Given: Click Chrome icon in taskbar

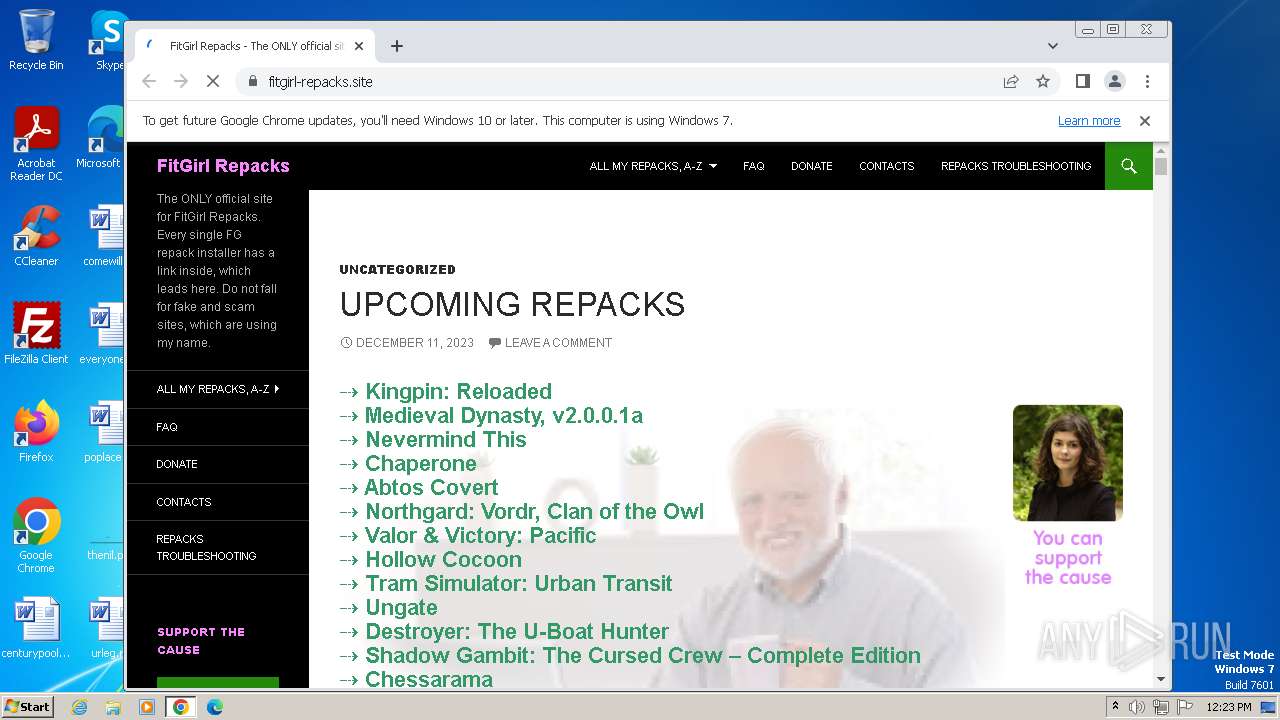Looking at the screenshot, I should 181,707.
